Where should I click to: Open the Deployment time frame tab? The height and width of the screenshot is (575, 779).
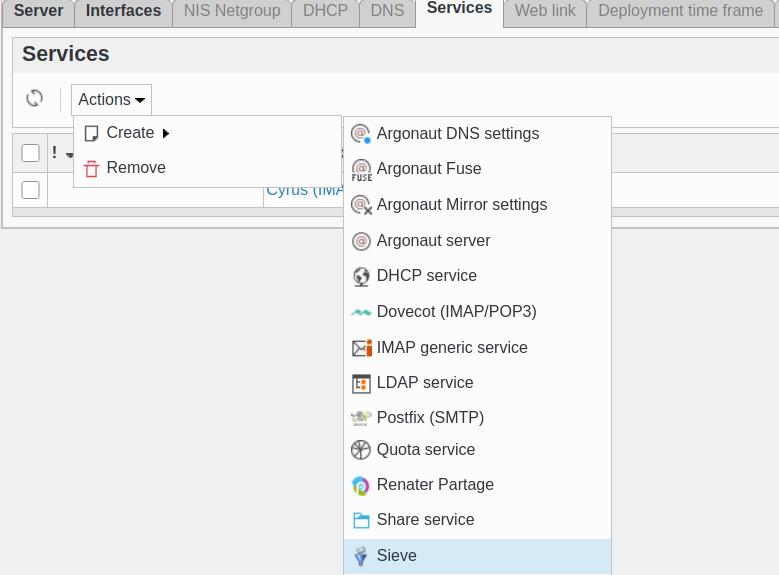tap(681, 12)
